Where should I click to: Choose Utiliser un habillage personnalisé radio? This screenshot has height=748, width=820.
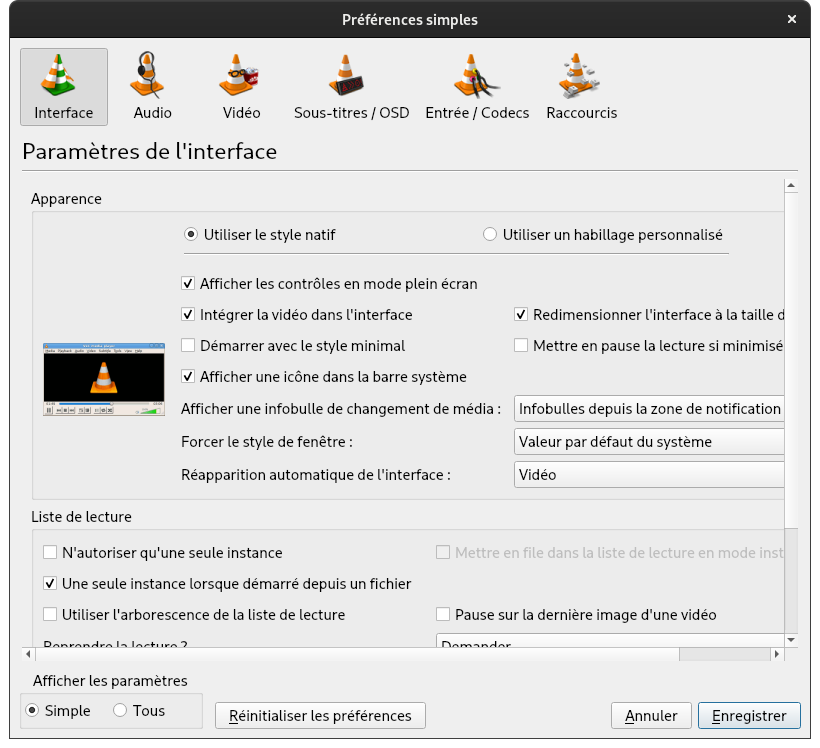[x=490, y=235]
